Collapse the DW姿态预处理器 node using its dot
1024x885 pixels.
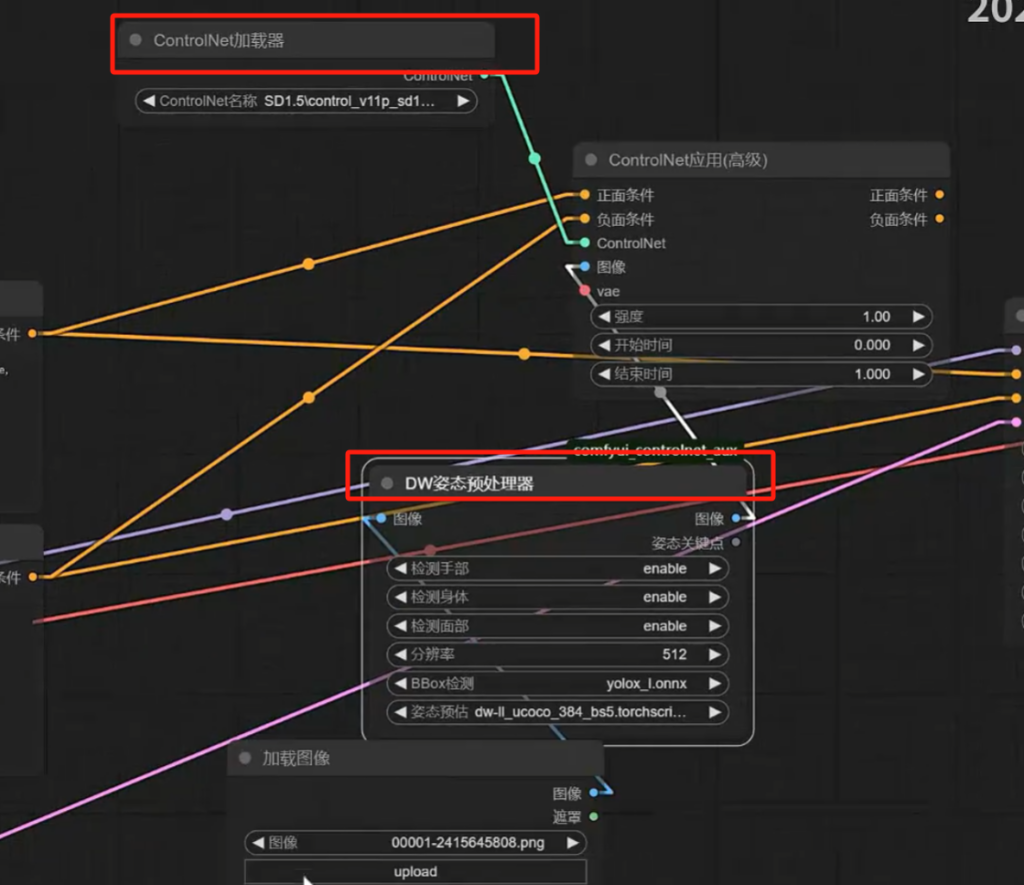coord(387,484)
